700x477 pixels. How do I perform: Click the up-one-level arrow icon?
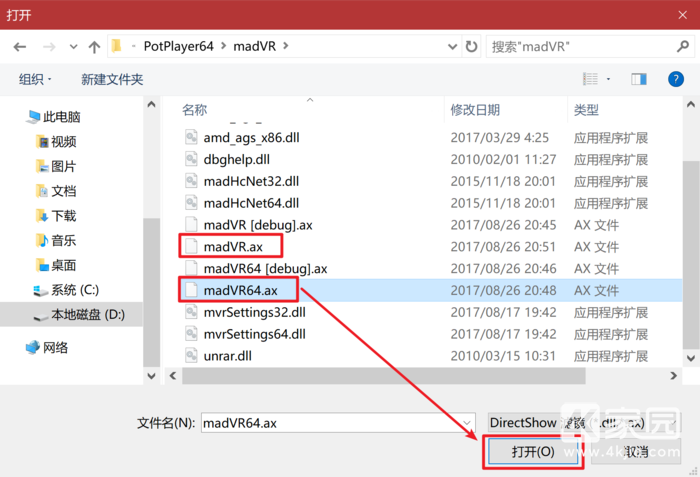94,47
